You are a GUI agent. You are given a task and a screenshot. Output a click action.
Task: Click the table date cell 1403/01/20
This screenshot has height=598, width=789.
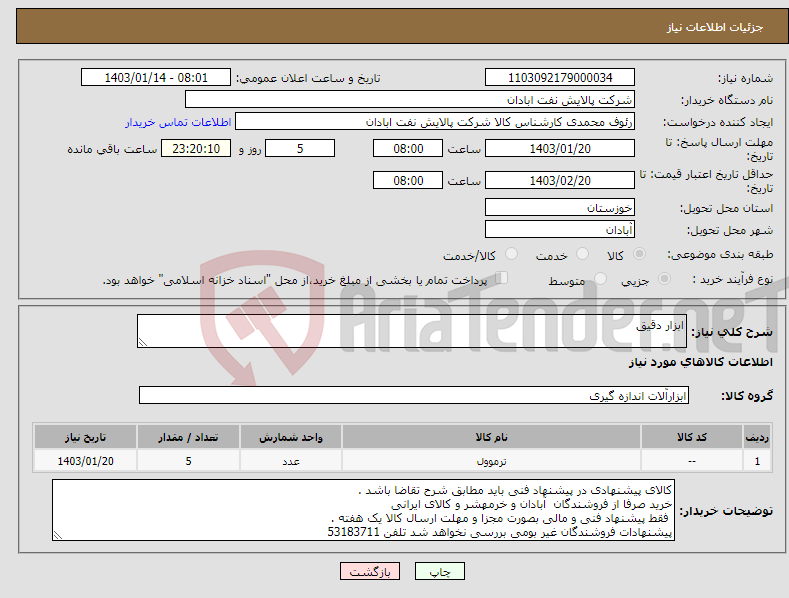[86, 461]
